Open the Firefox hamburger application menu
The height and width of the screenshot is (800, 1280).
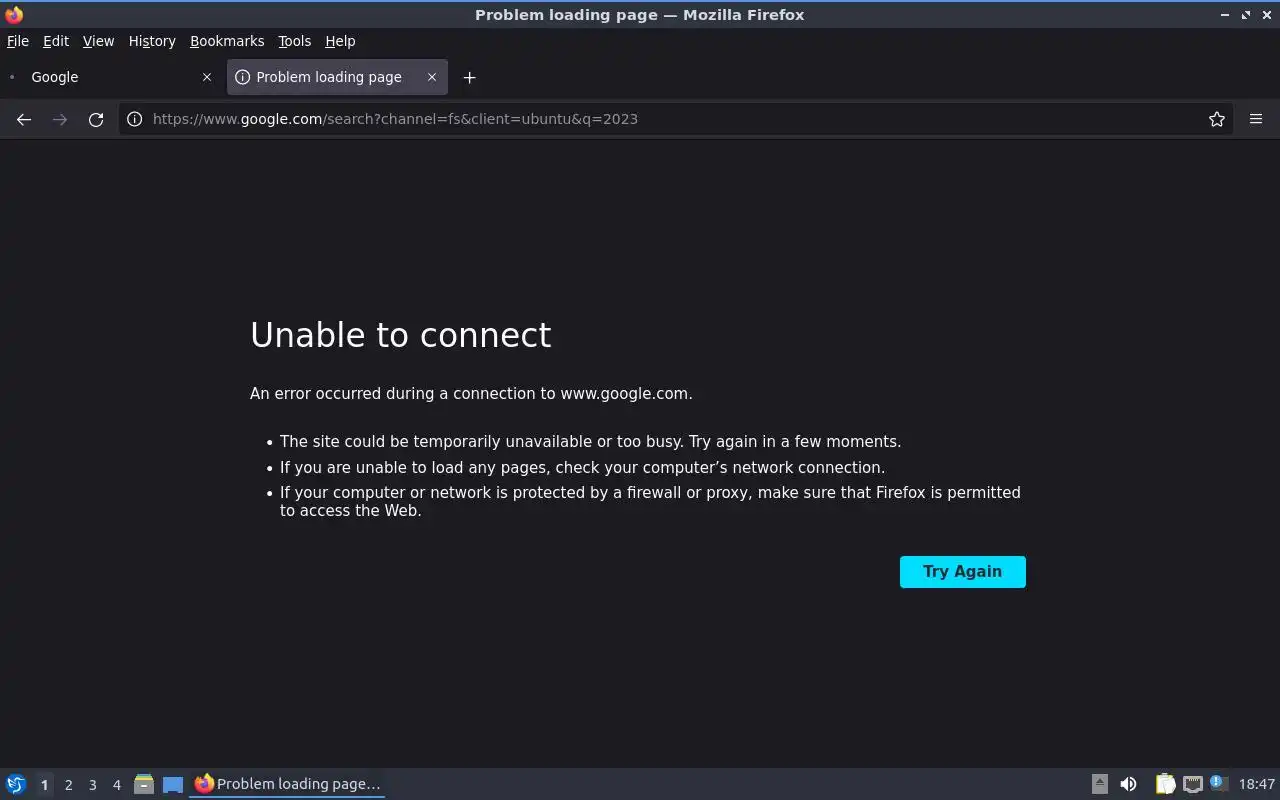1256,119
